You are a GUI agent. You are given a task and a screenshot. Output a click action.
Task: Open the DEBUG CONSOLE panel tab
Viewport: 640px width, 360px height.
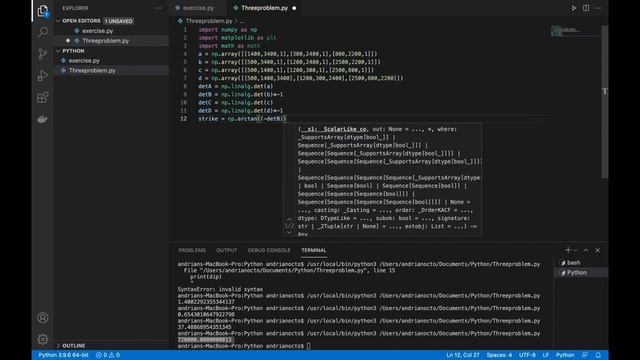coord(269,250)
